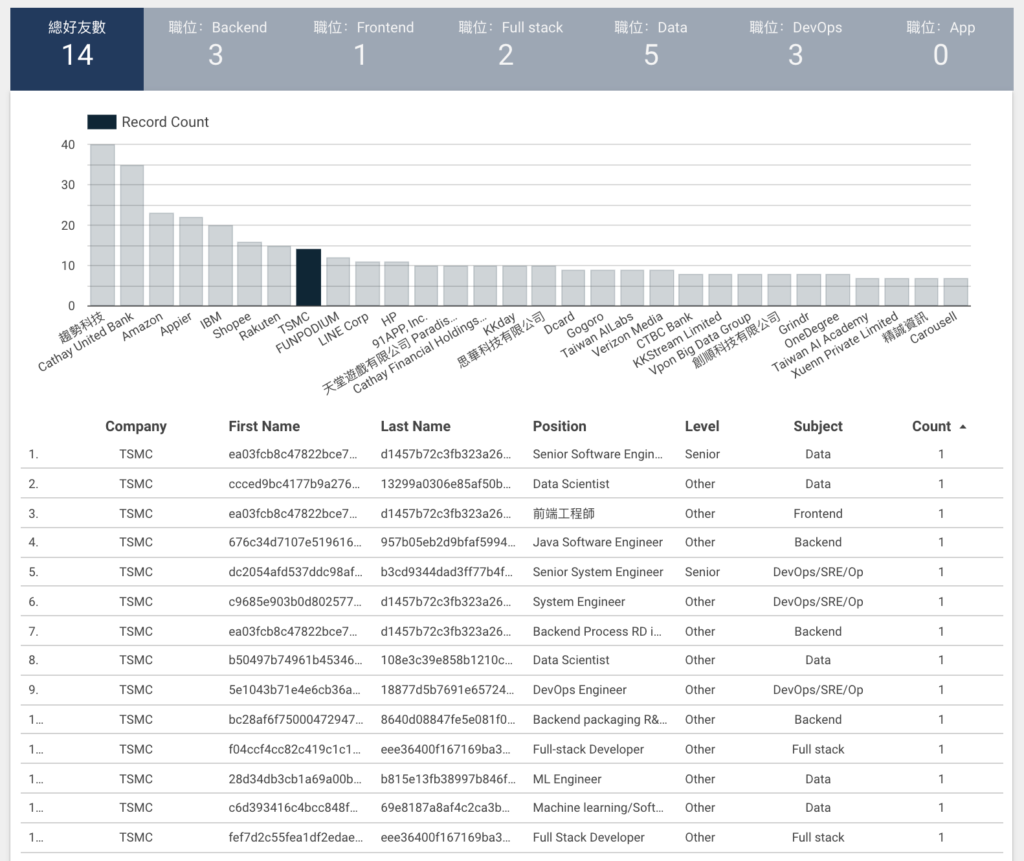Screen dimensions: 1024x861
Task: Click first name 'ccced9bc4177b9a276...' cell
Action: [x=294, y=484]
